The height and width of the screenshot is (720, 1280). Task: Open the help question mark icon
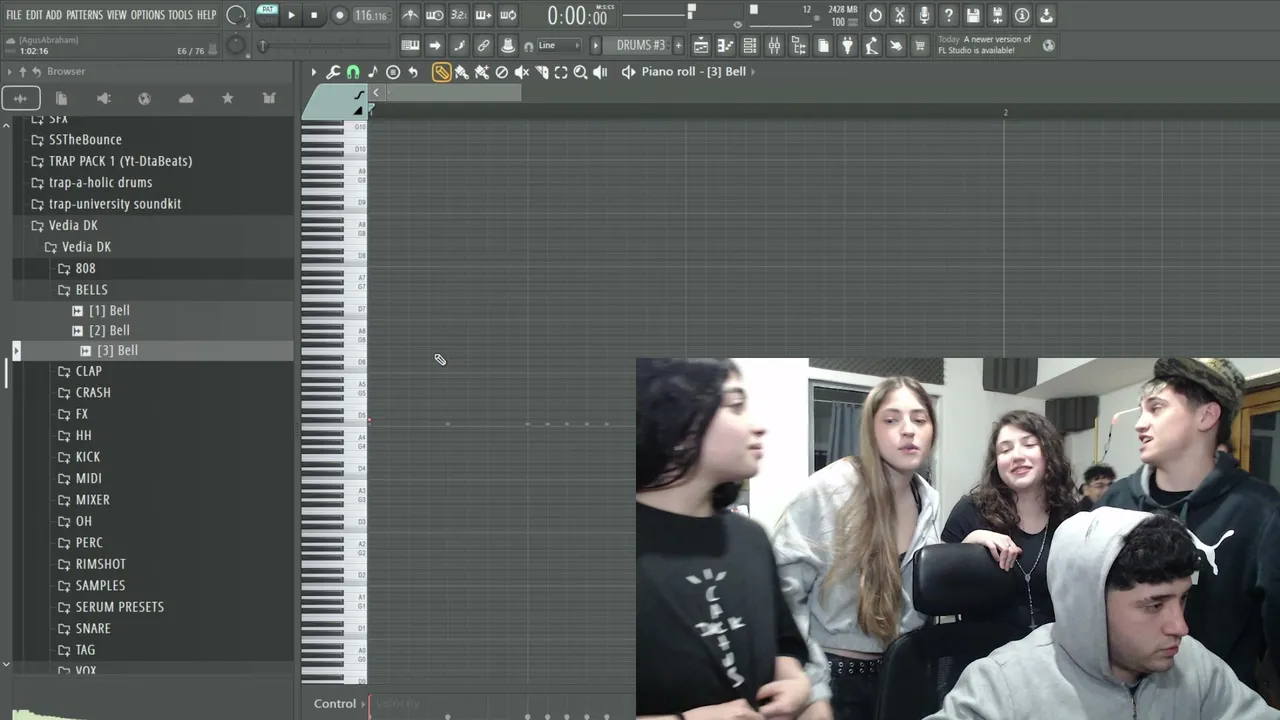click(x=949, y=15)
